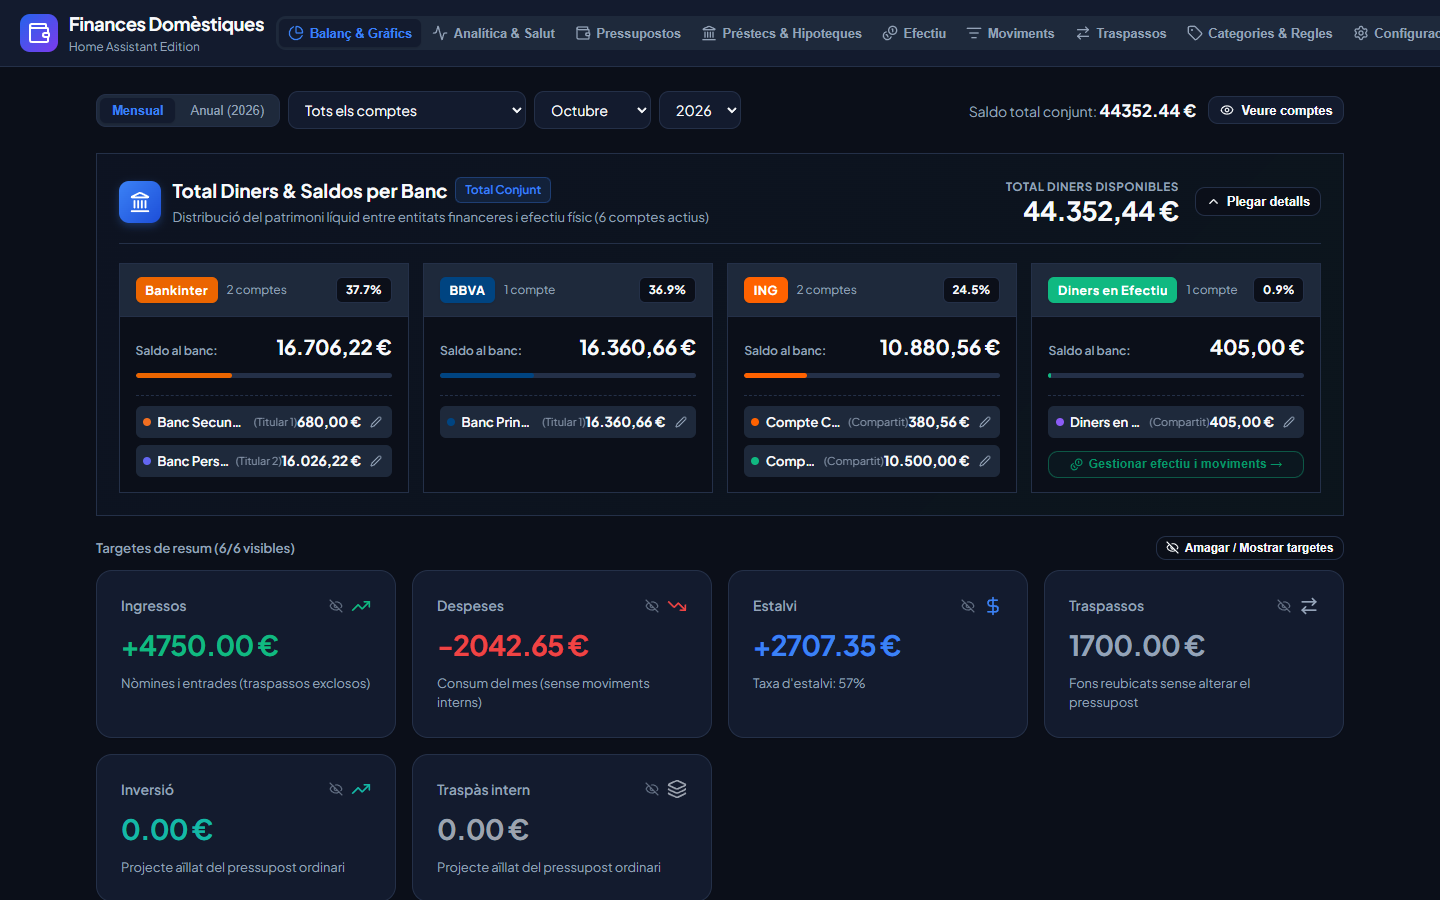
Task: Click the bank building icon next to Total Diners
Action: tap(140, 202)
